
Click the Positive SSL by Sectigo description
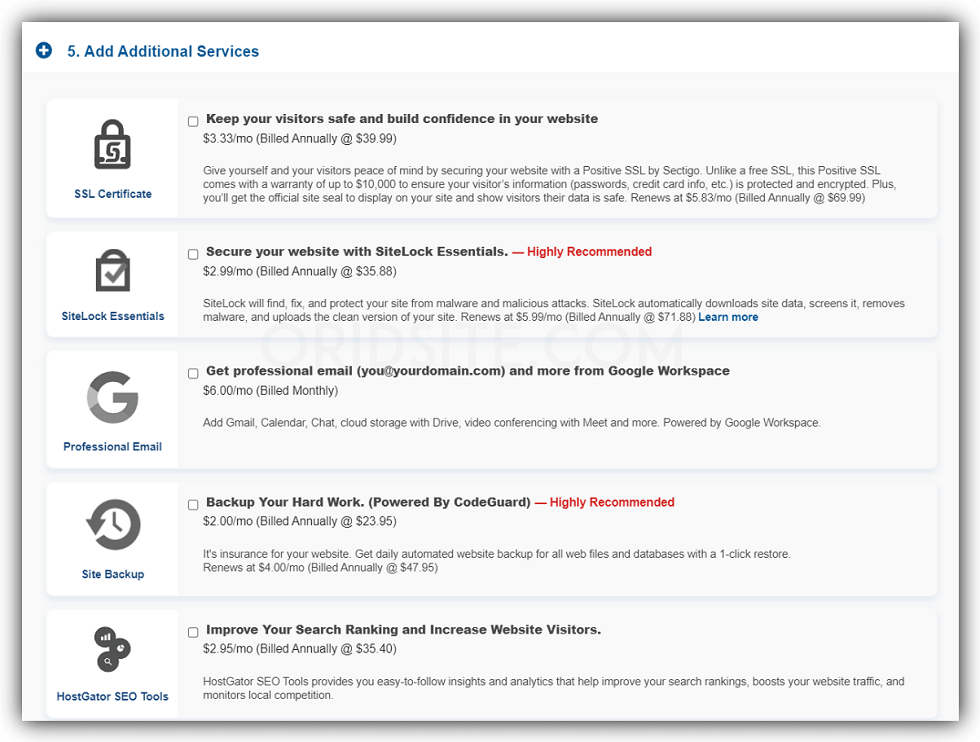point(549,184)
